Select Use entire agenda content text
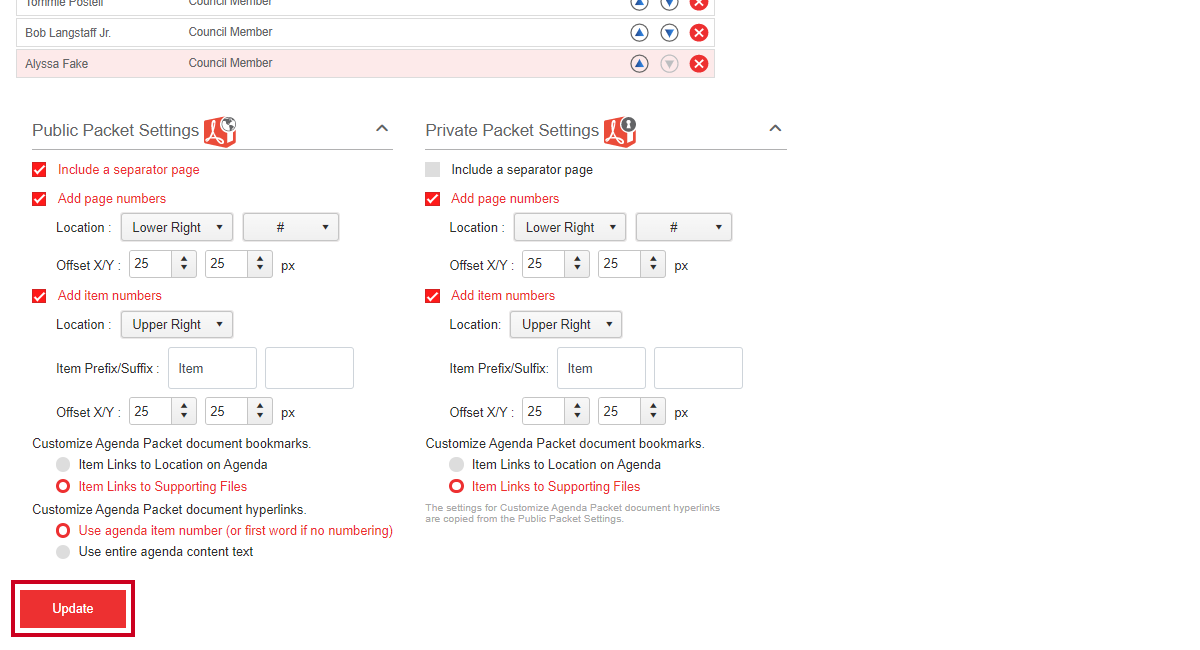The width and height of the screenshot is (1200, 650). tap(63, 552)
